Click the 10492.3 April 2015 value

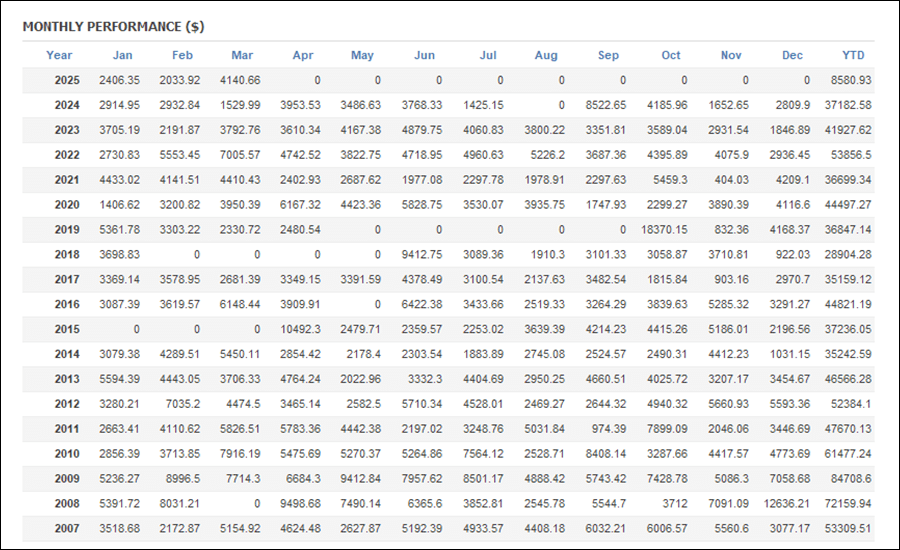[x=300, y=329]
